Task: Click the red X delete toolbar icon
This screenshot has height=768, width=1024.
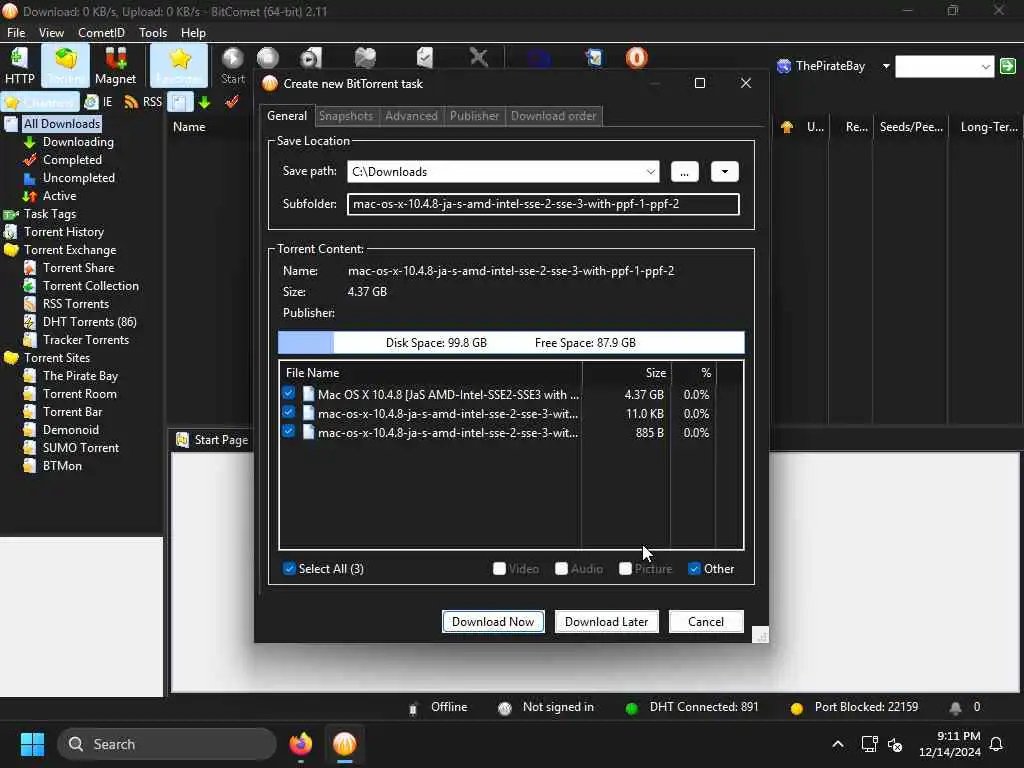Action: [x=479, y=58]
